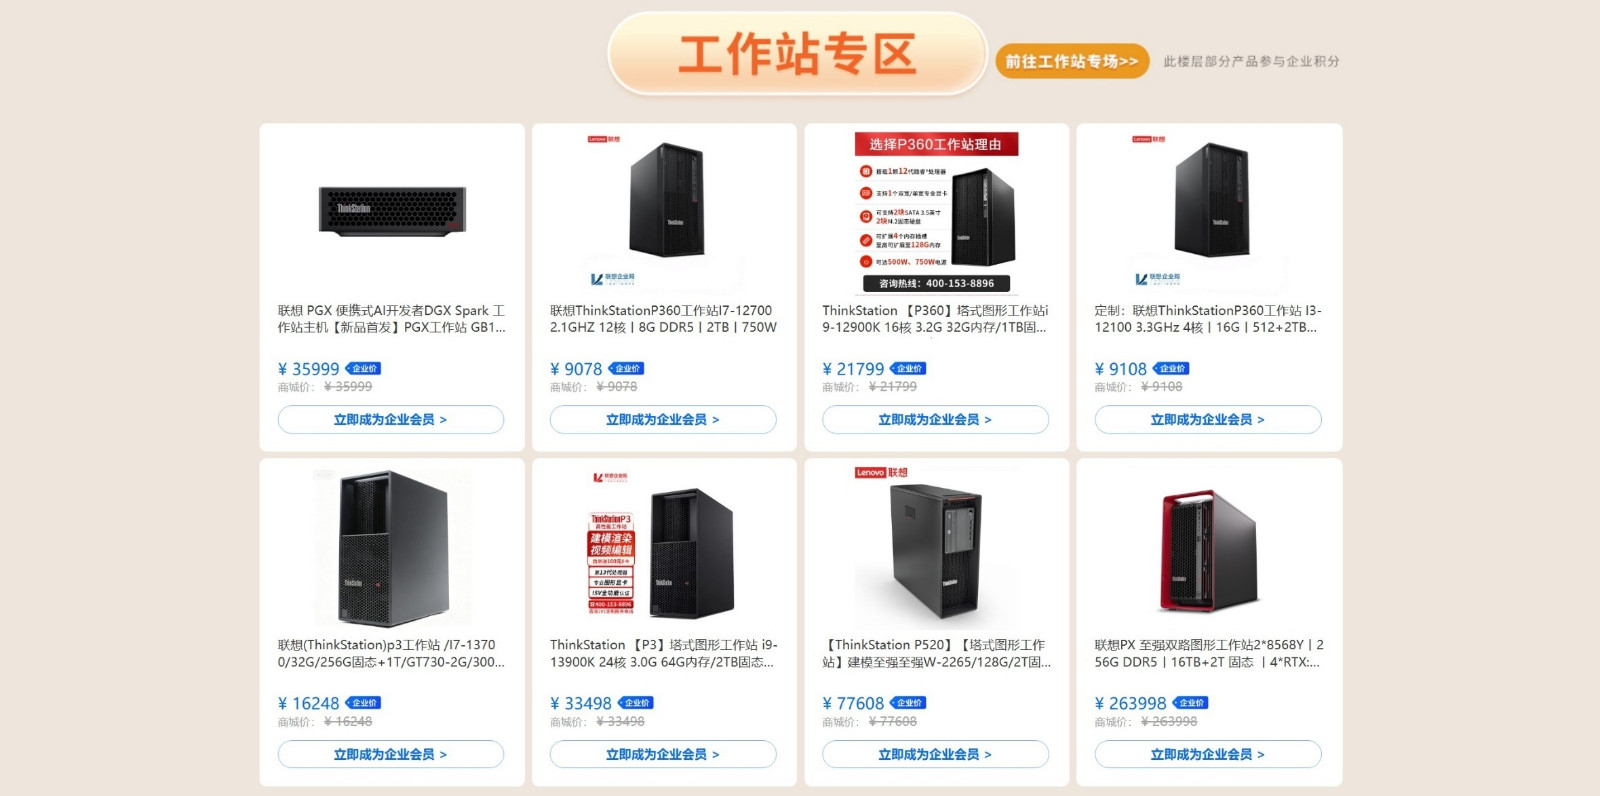Click the ThinkStation P360 I7-12700 tower image
The width and height of the screenshot is (1600, 796).
pyautogui.click(x=664, y=211)
